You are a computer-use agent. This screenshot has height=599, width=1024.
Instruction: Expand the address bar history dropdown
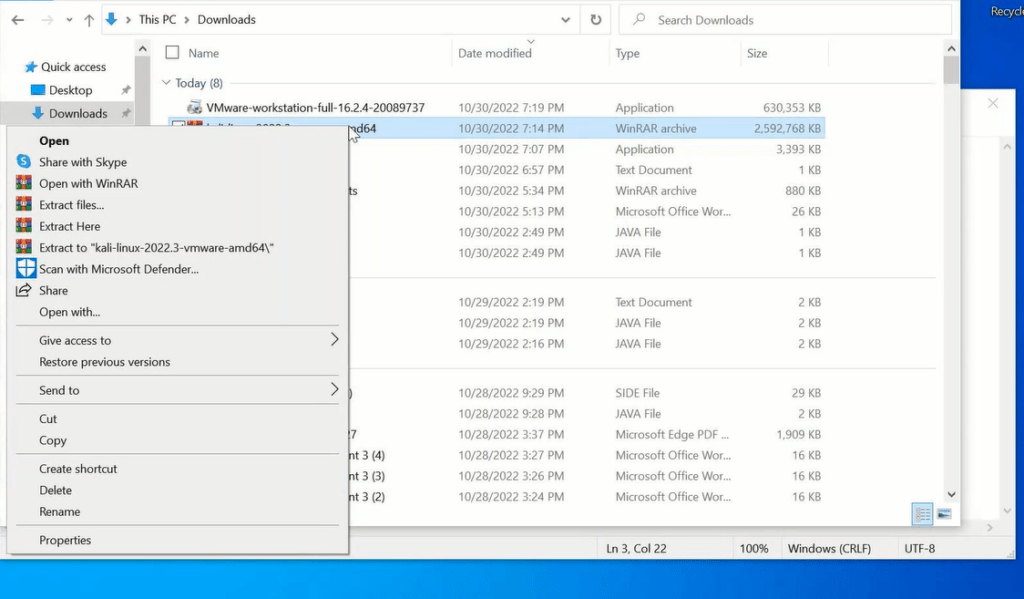point(566,20)
